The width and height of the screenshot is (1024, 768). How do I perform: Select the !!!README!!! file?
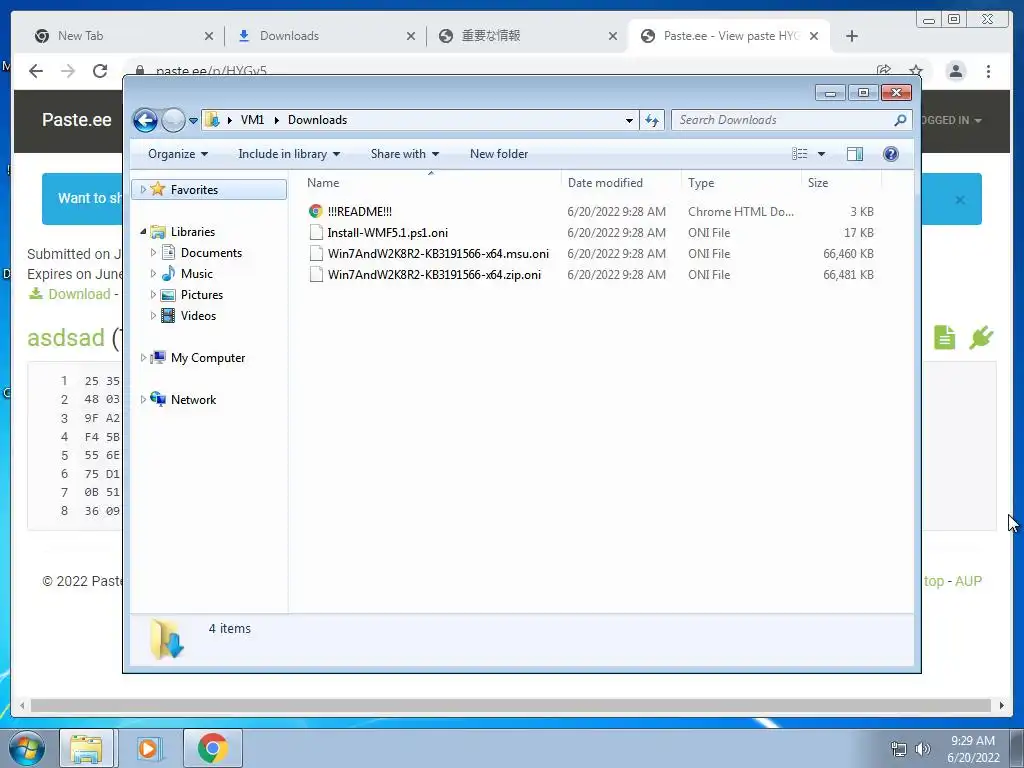pos(360,212)
